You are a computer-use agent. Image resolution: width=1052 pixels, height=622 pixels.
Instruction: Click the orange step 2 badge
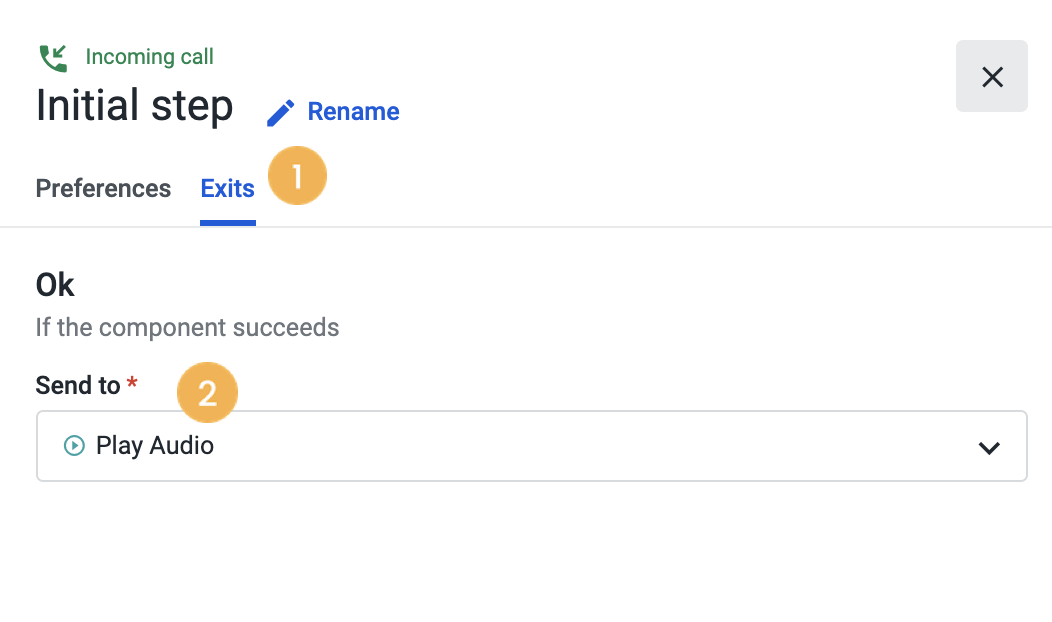pos(207,393)
